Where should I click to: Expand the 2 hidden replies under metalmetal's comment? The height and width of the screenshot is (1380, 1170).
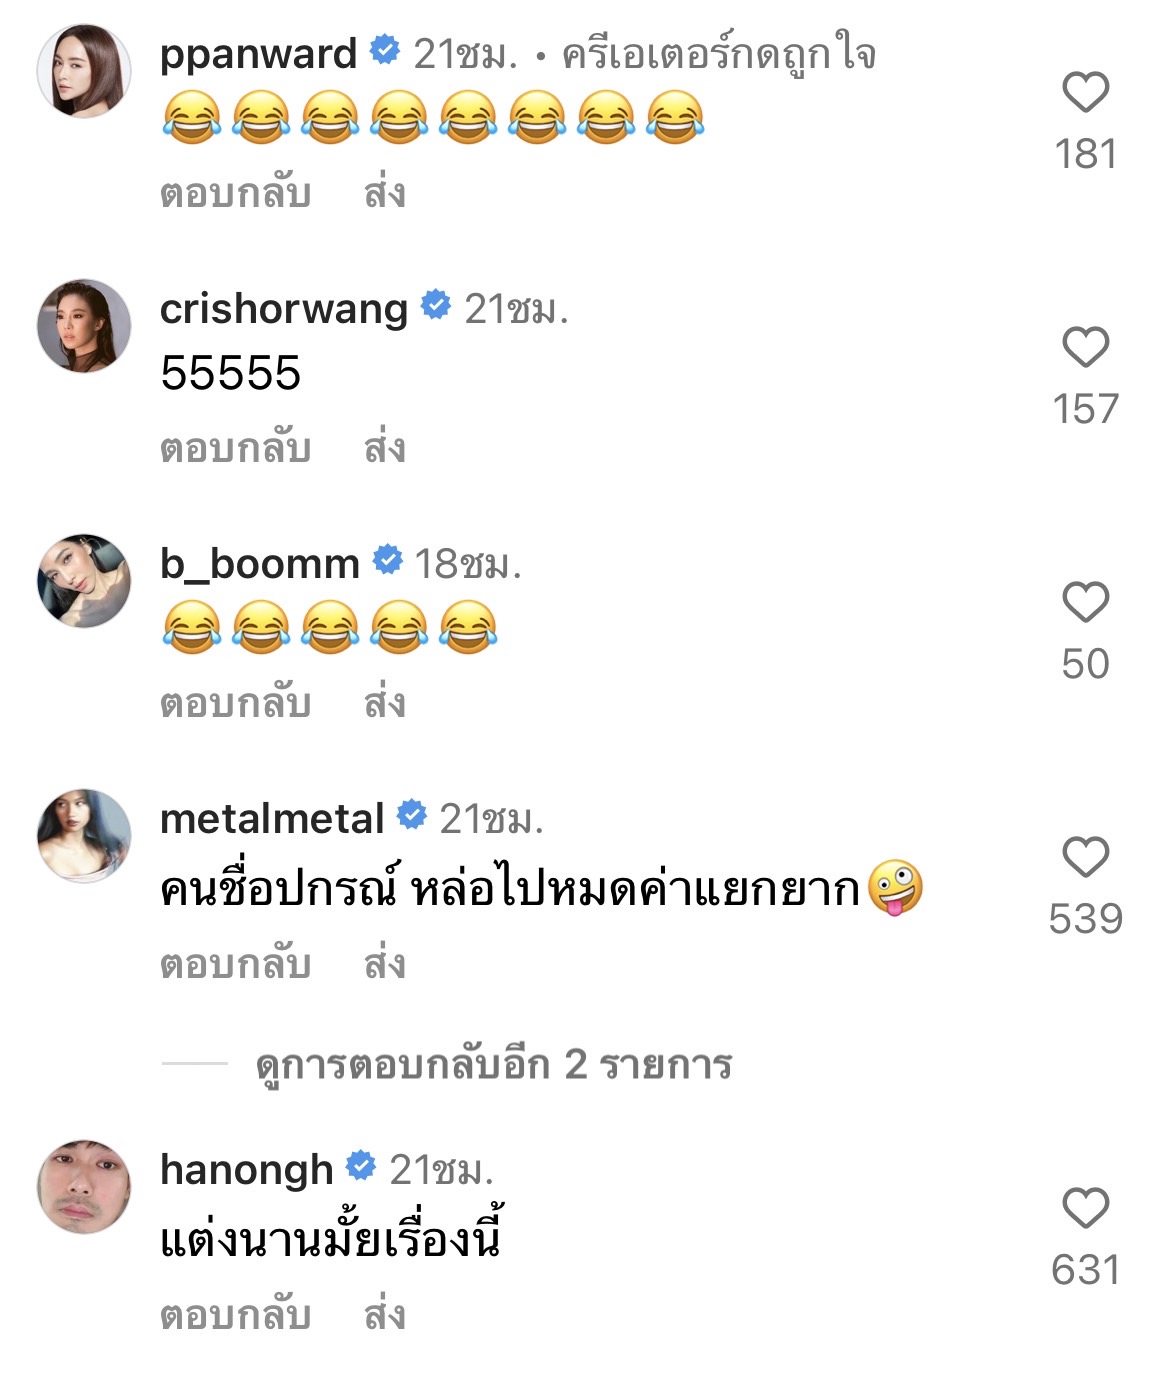pyautogui.click(x=493, y=1065)
